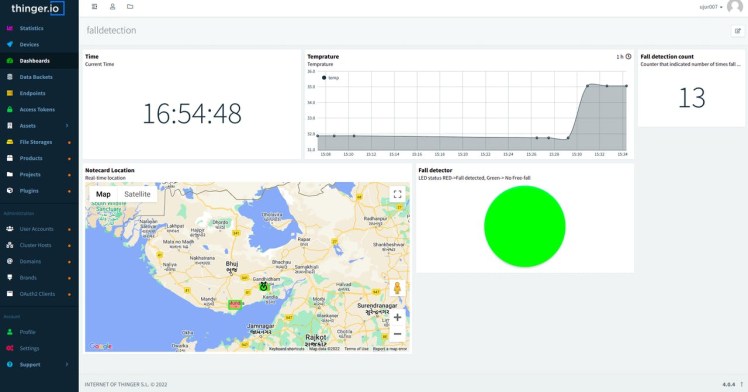The width and height of the screenshot is (748, 392).
Task: Zoom out on the map
Action: (x=397, y=334)
